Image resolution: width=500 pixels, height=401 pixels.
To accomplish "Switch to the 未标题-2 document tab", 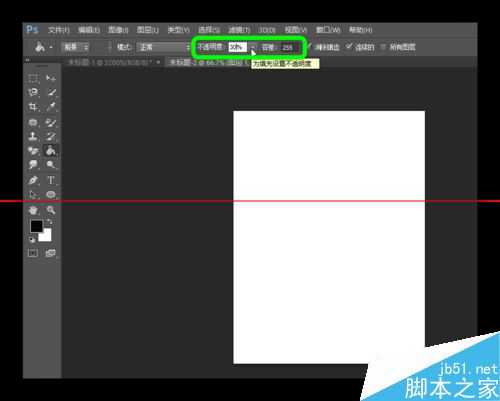I will tap(208, 62).
